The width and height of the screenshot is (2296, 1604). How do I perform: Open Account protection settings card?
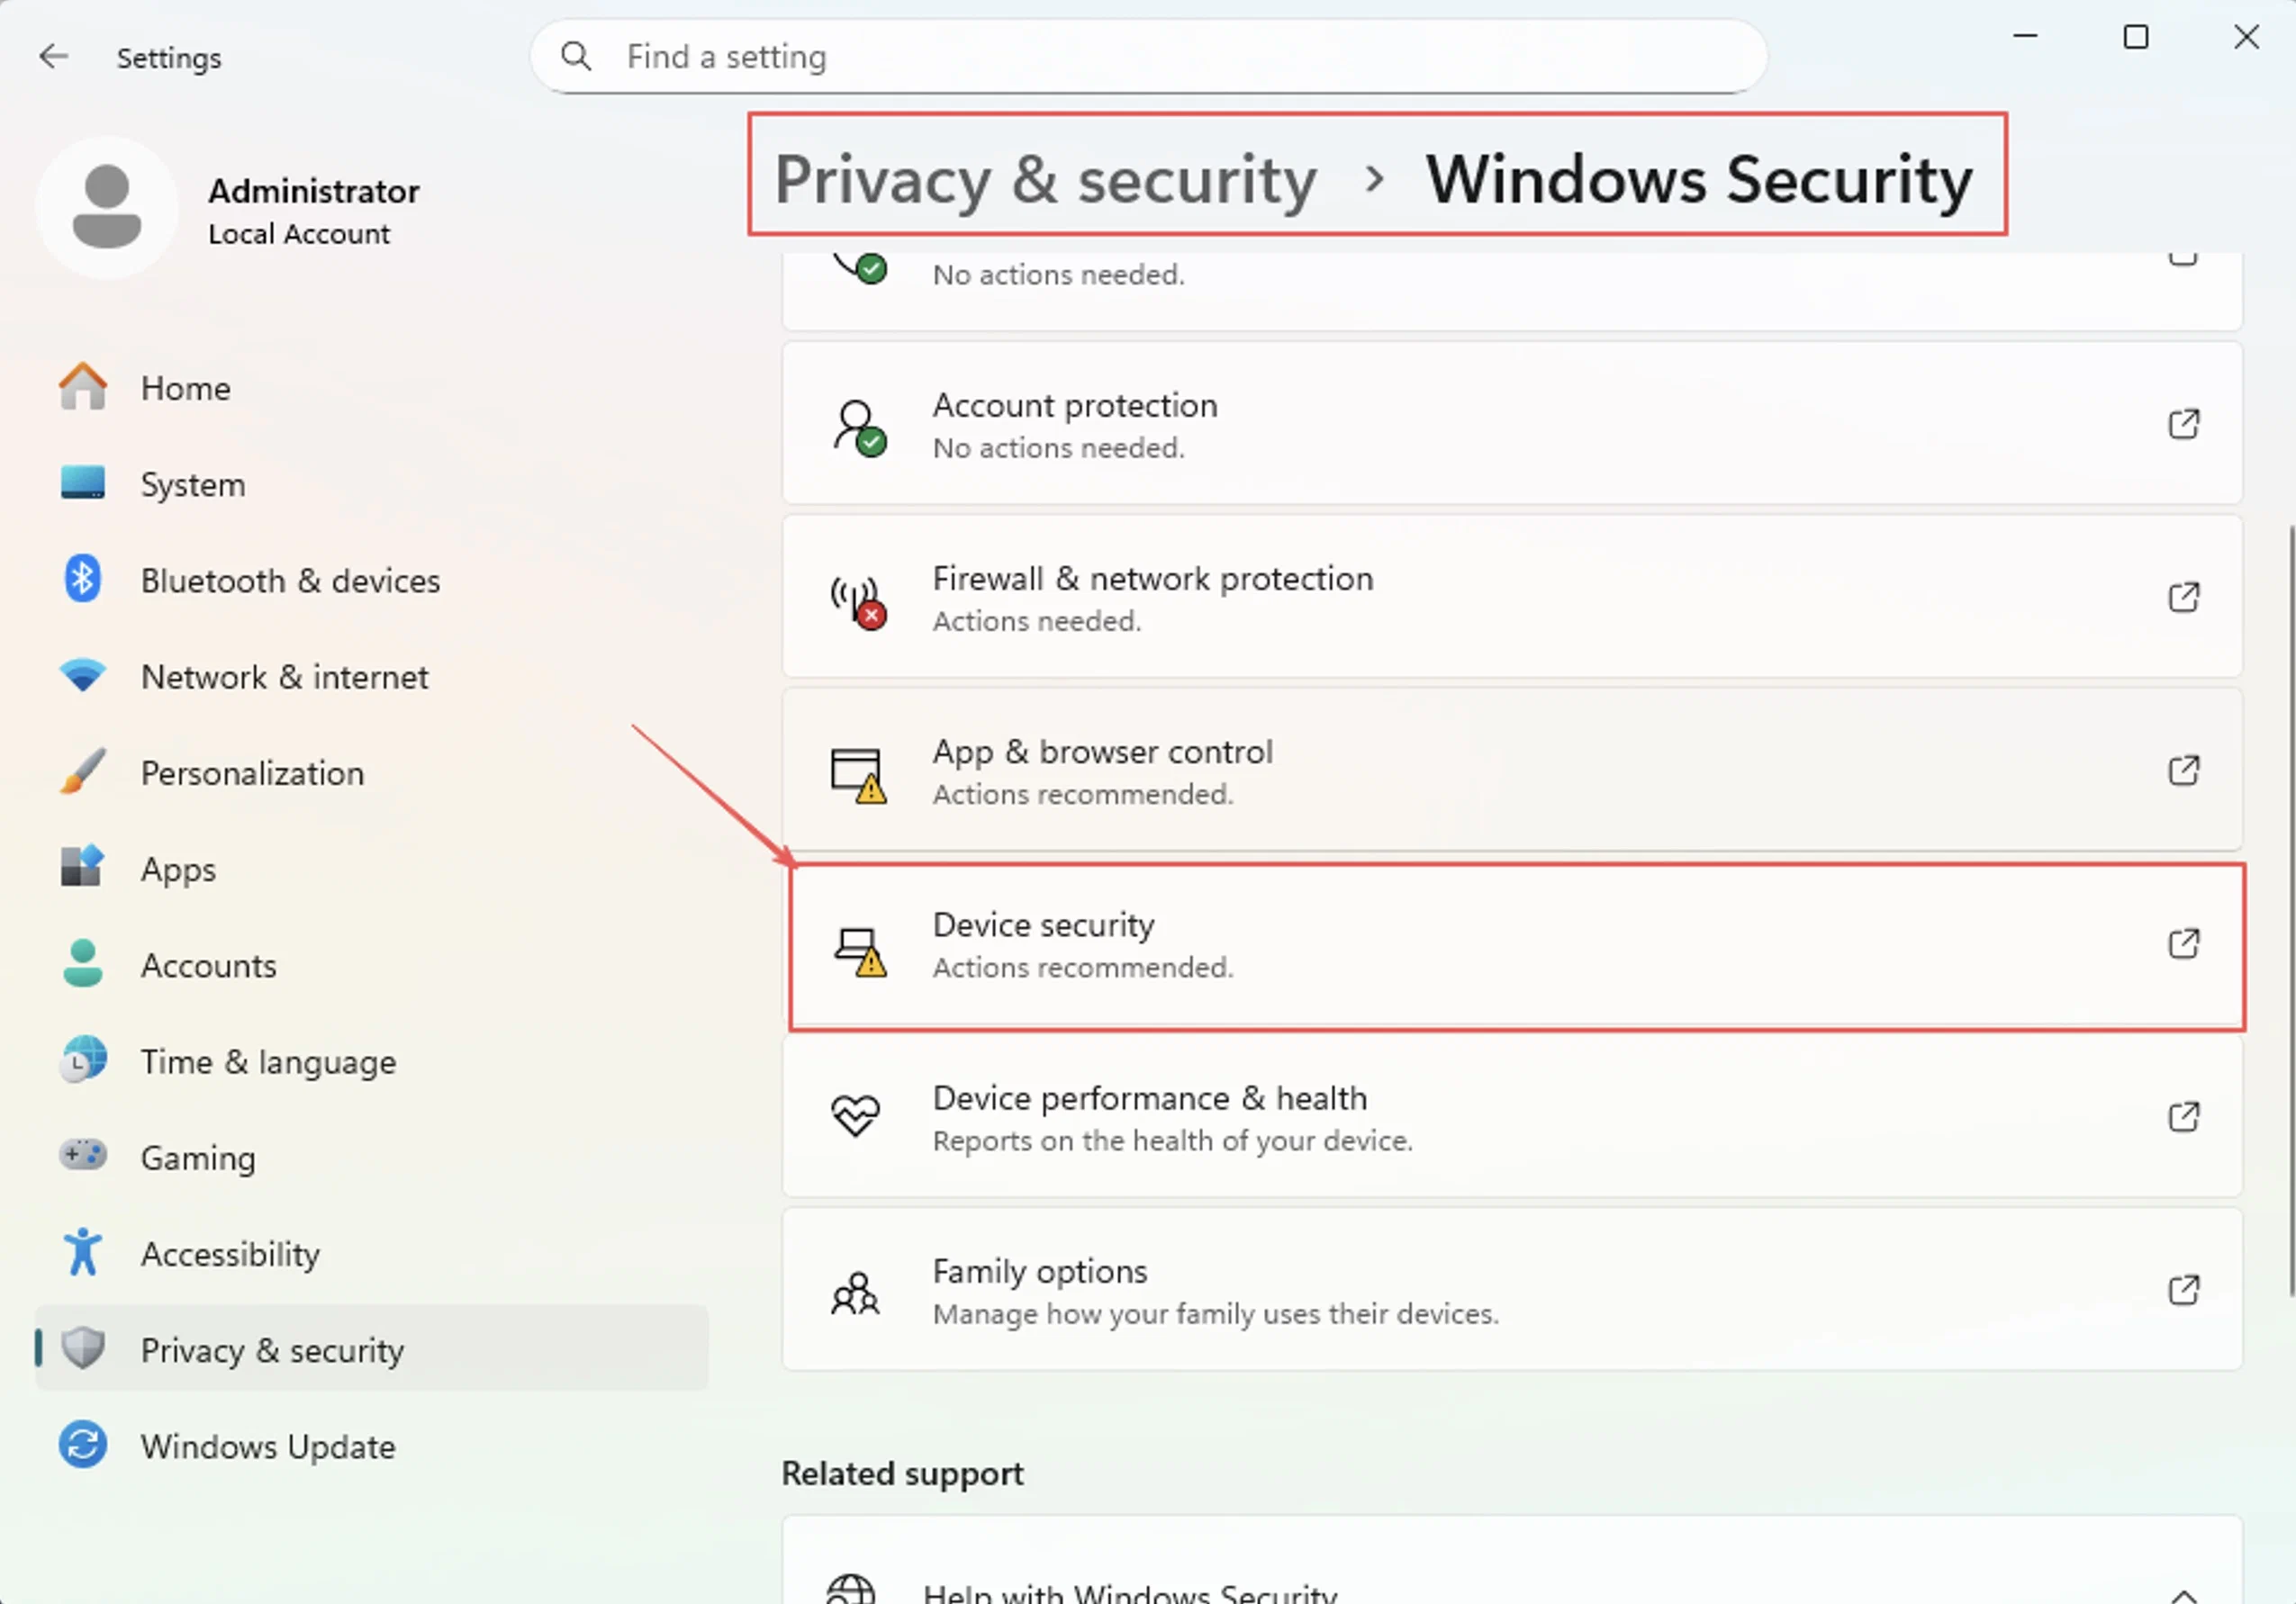click(x=1512, y=423)
